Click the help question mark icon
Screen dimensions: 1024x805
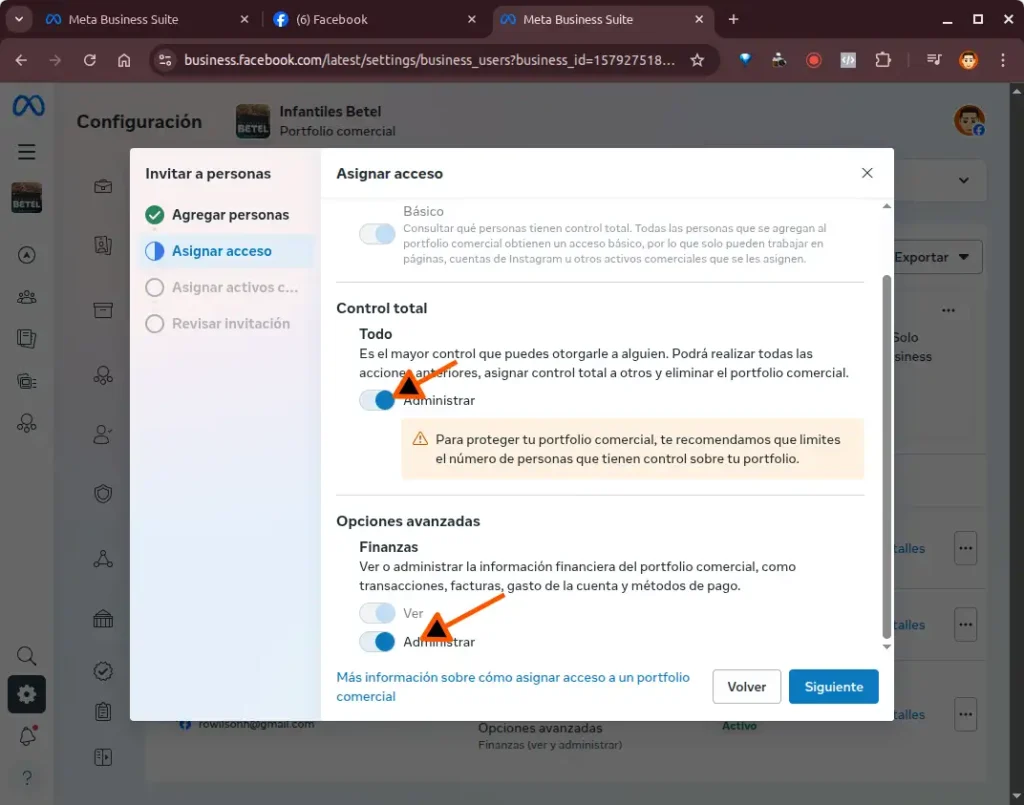click(27, 777)
